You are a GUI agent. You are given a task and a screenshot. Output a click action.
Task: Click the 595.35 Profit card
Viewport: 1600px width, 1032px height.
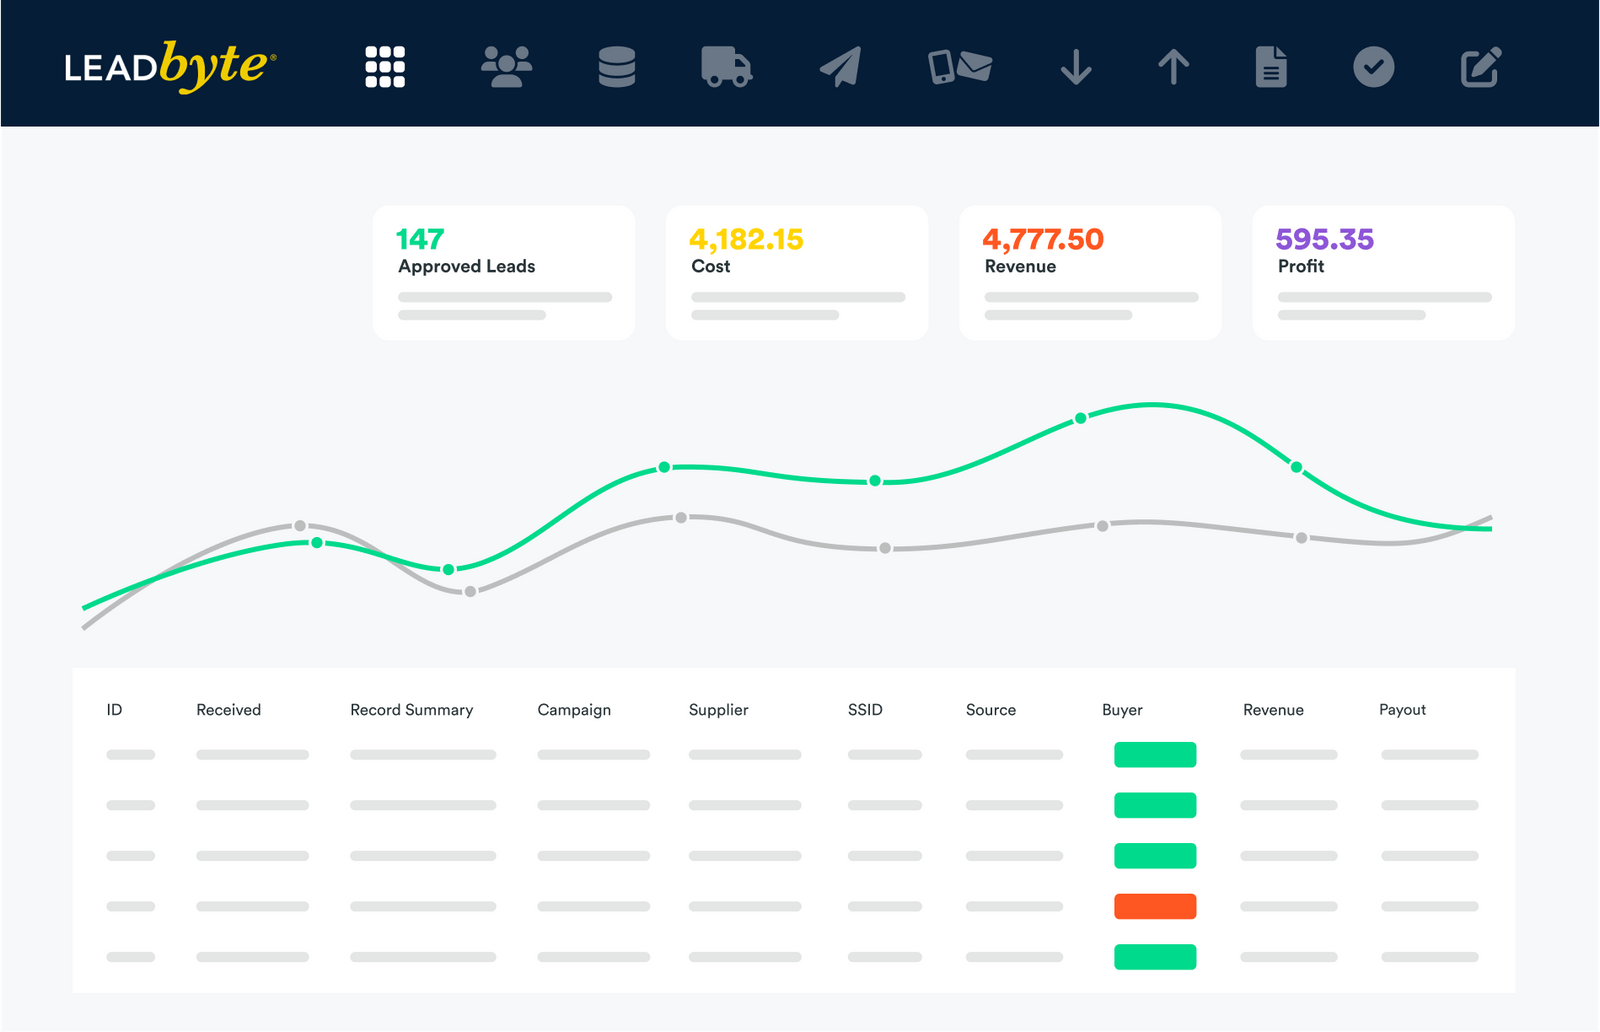point(1382,271)
